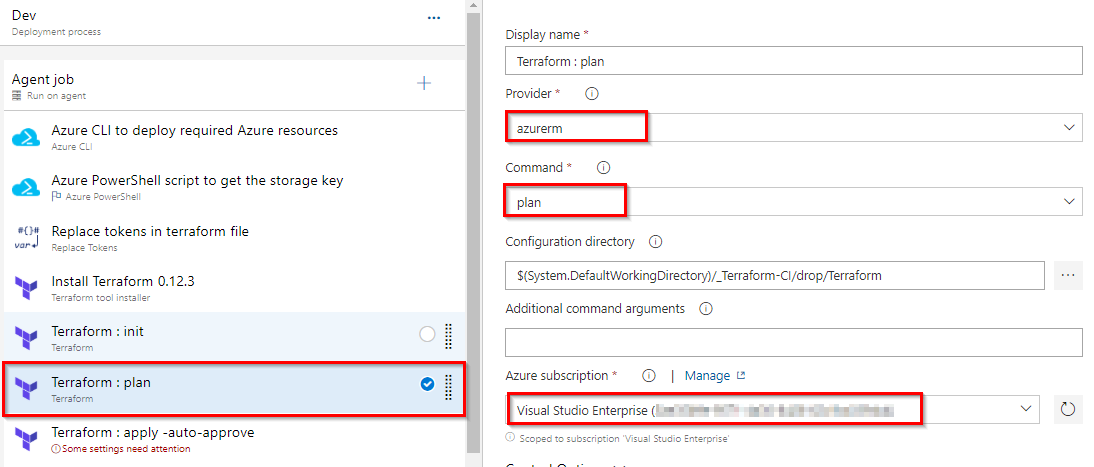Screen dimensions: 1094x467
Task: Click Additional command arguments info icon
Action: point(705,309)
